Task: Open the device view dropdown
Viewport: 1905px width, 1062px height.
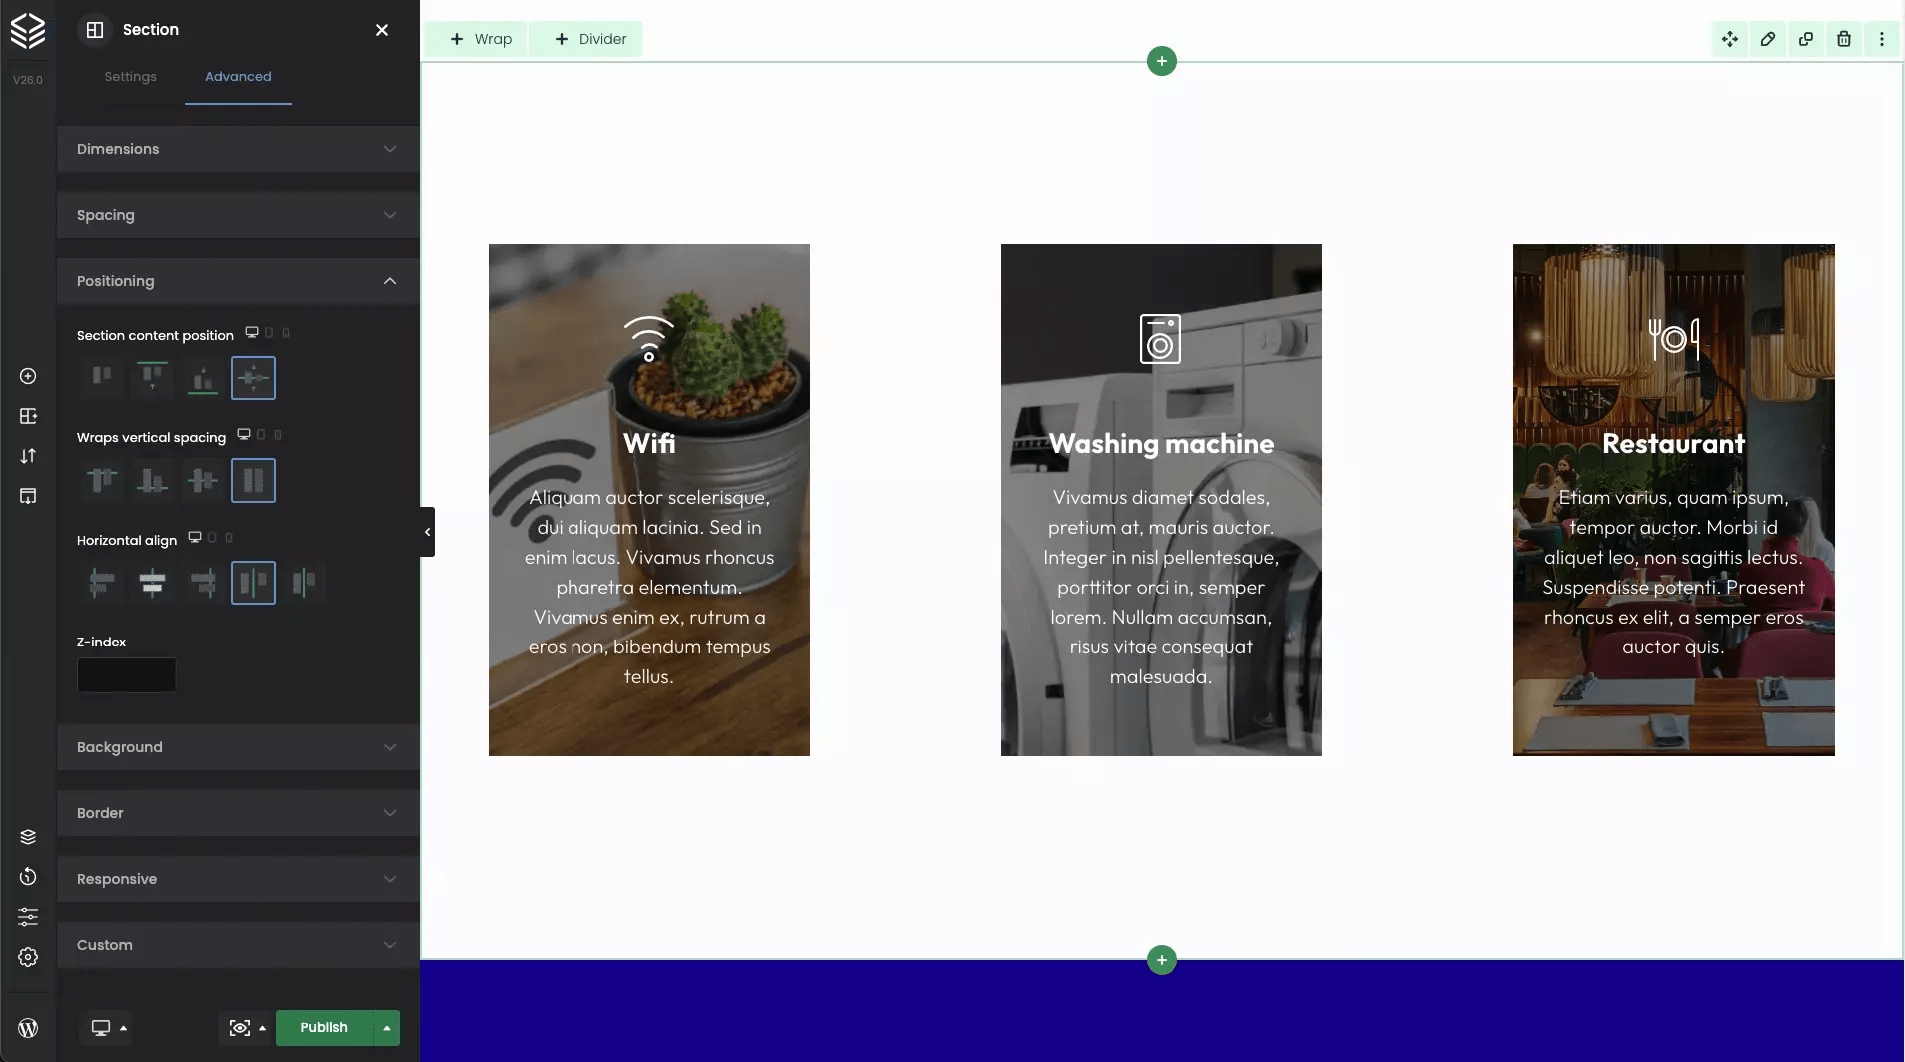Action: [x=108, y=1028]
